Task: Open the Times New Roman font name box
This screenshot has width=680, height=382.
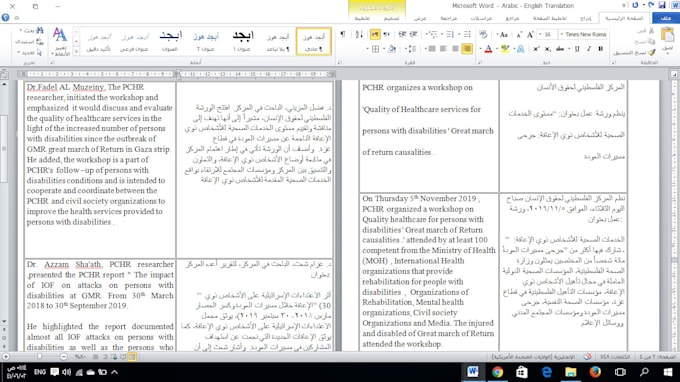Action: pos(583,34)
